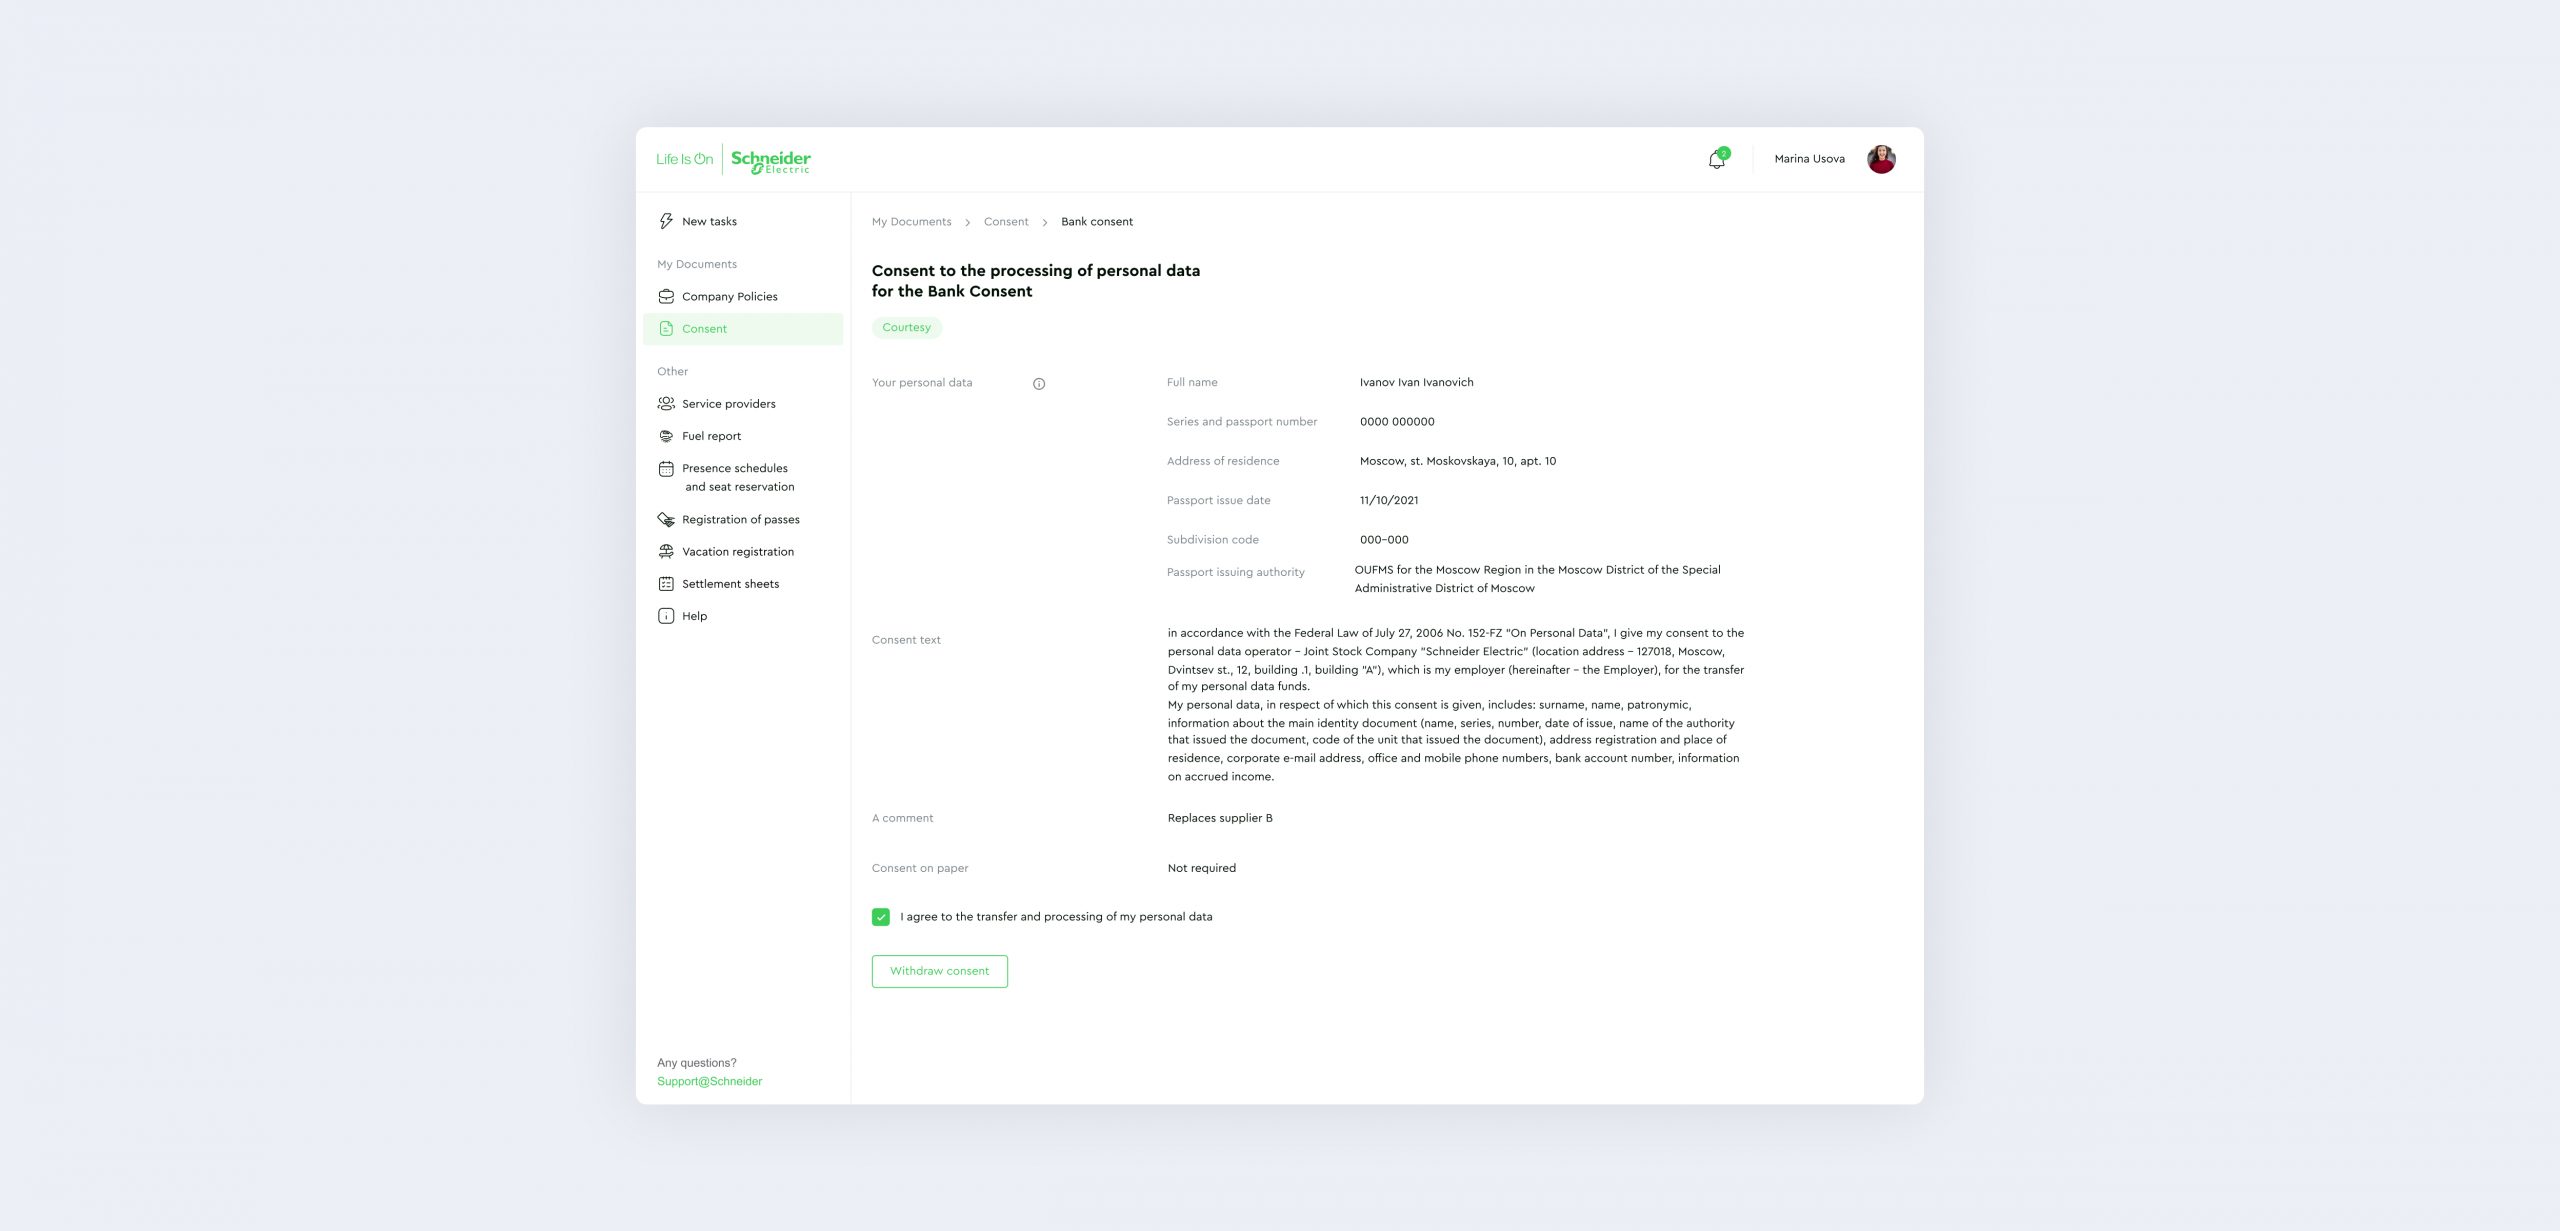The height and width of the screenshot is (1231, 2560).
Task: Click the notification bell icon
Action: 1716,160
